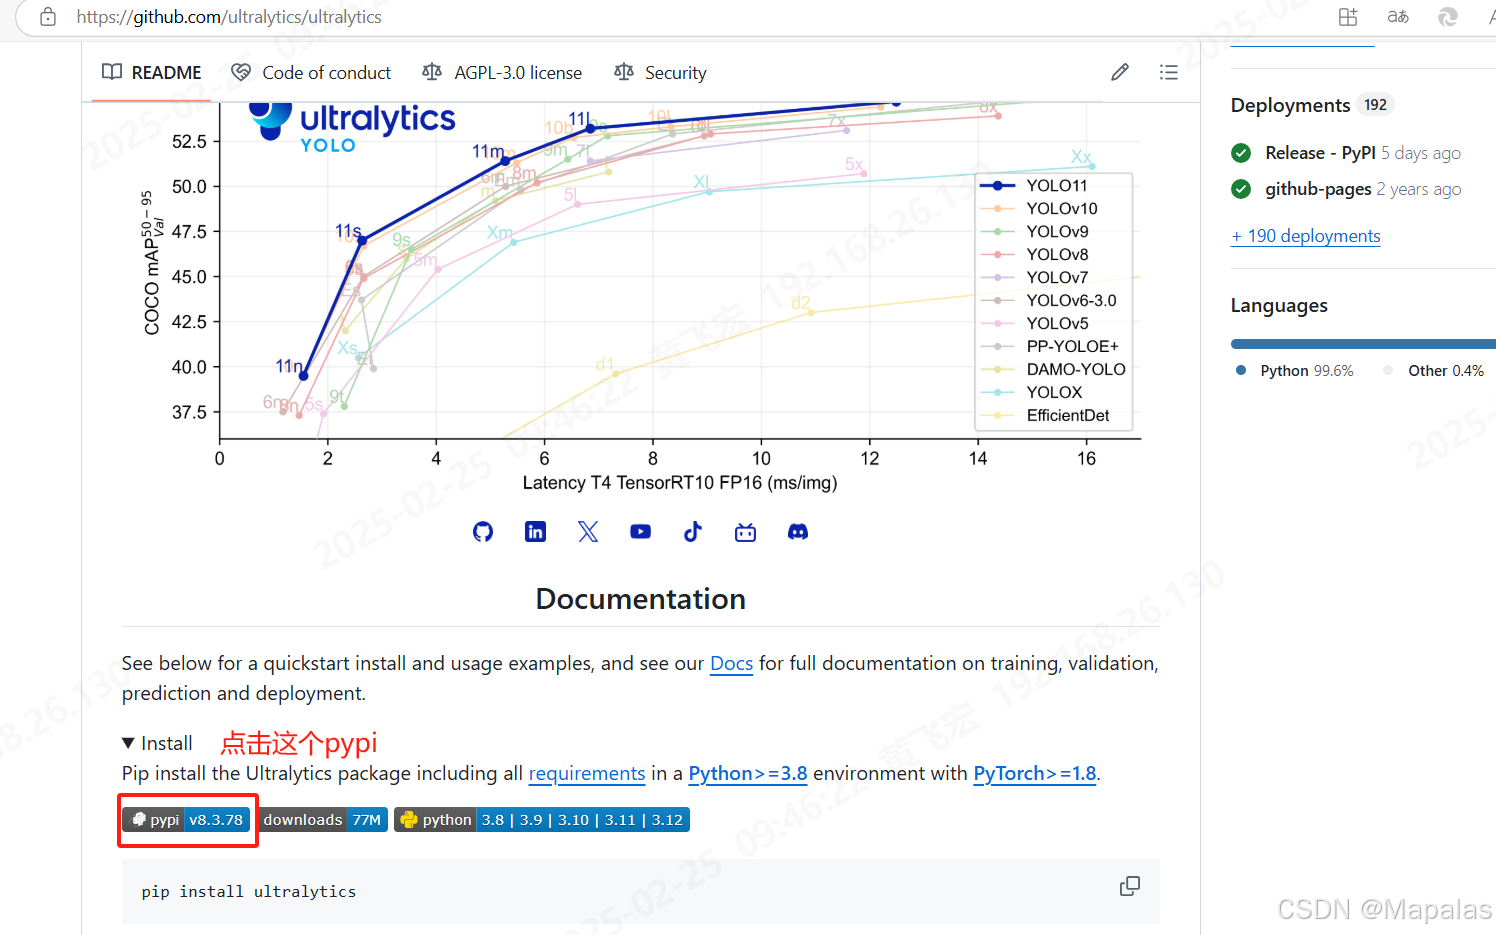1496x935 pixels.
Task: Open the LinkedIn social icon
Action: 535,531
